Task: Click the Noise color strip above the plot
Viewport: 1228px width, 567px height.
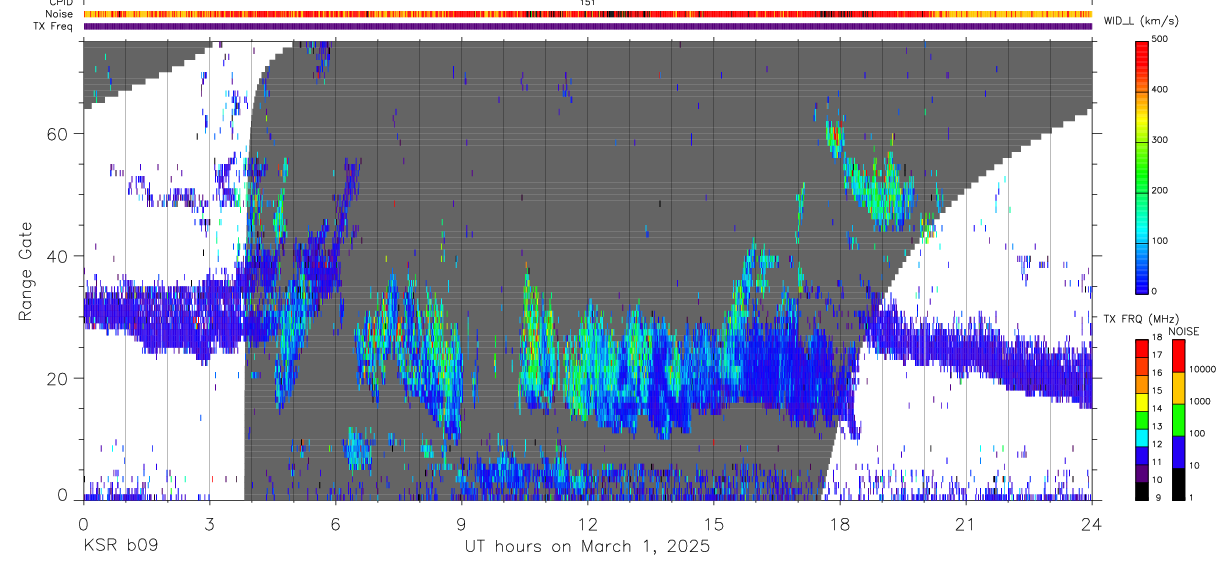Action: click(x=587, y=14)
